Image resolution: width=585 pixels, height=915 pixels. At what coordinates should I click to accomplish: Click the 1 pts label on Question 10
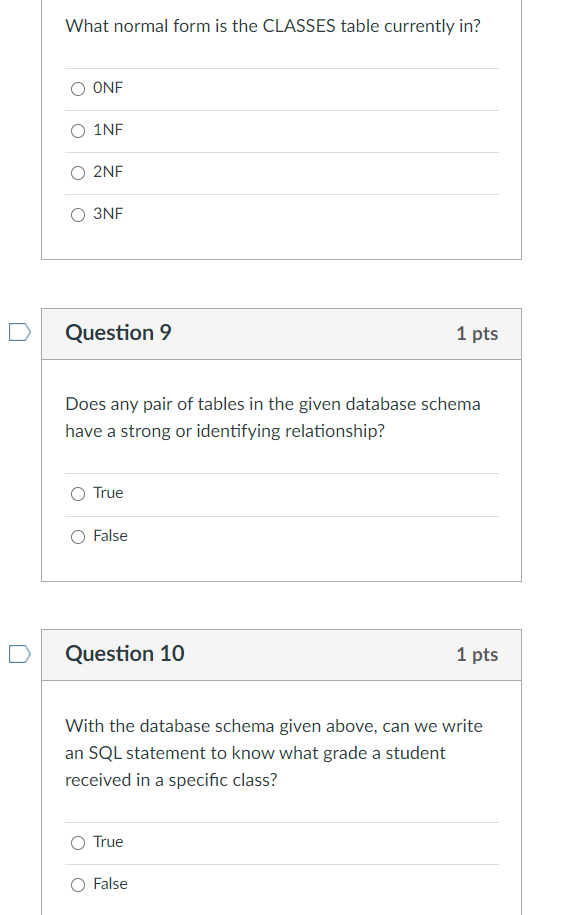(476, 655)
